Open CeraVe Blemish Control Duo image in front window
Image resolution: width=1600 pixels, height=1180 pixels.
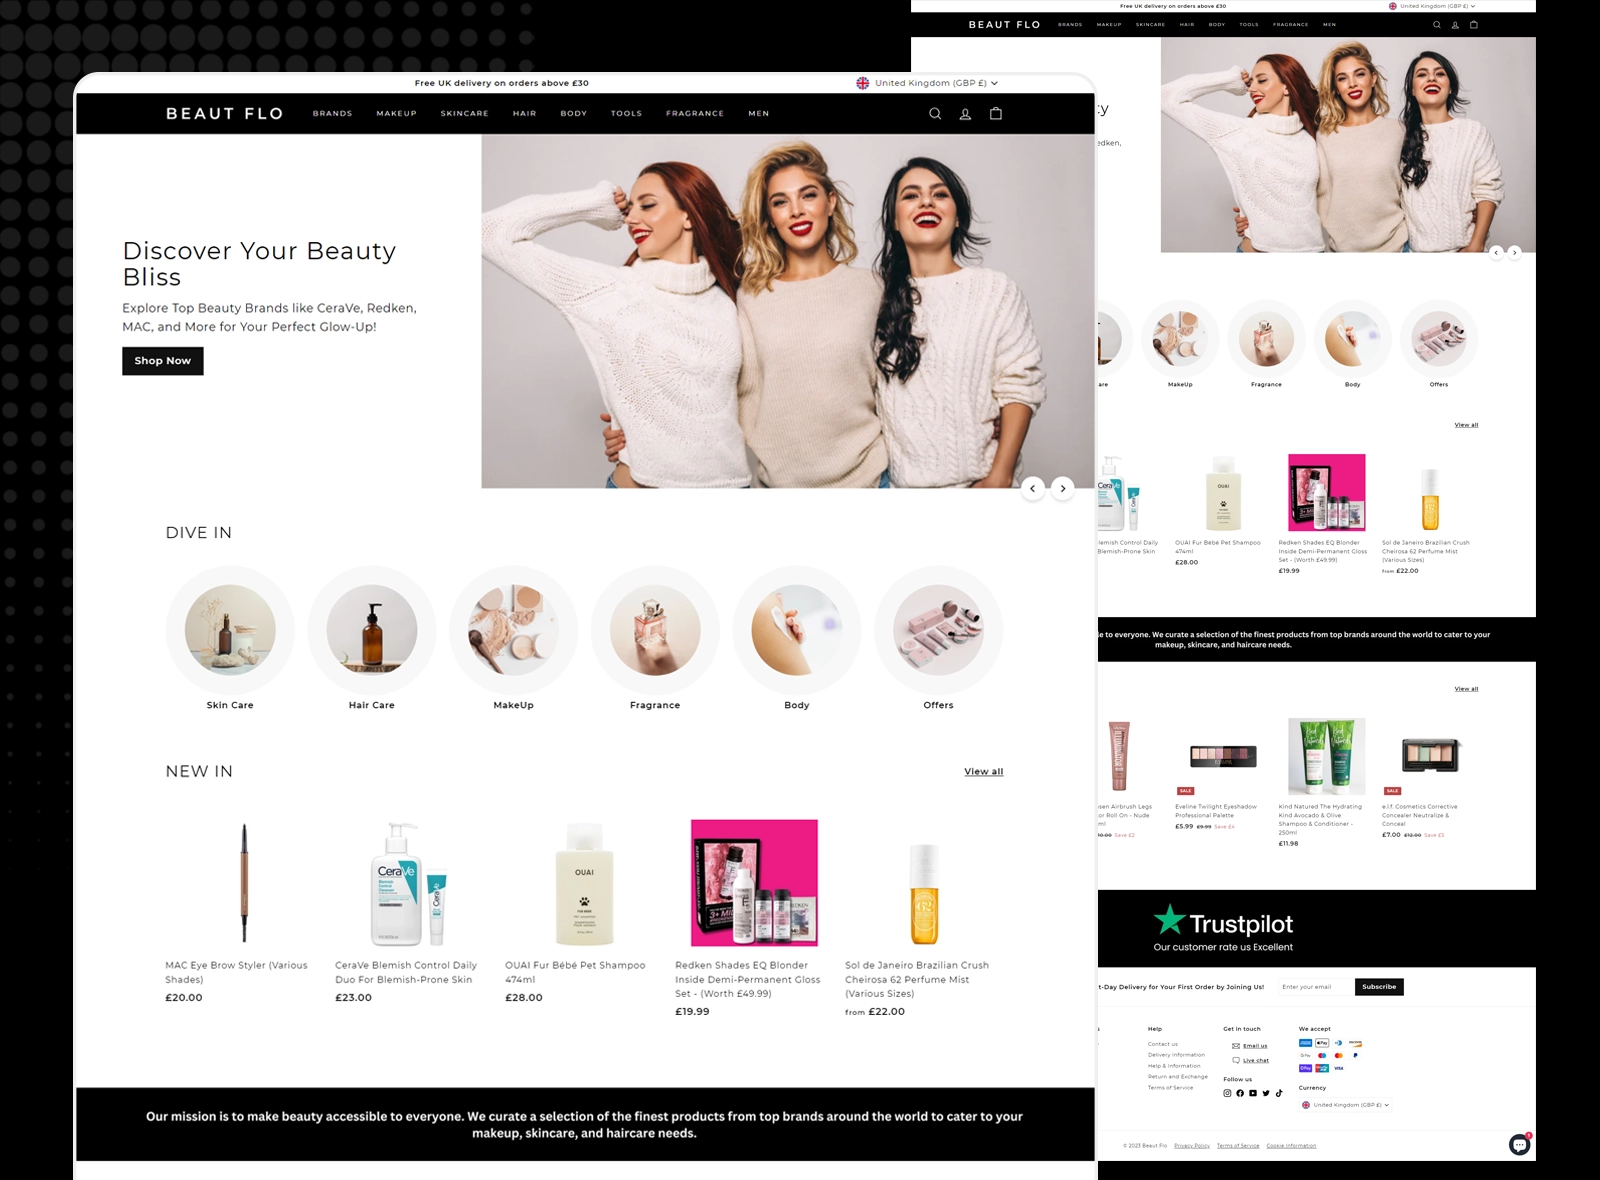coord(409,883)
